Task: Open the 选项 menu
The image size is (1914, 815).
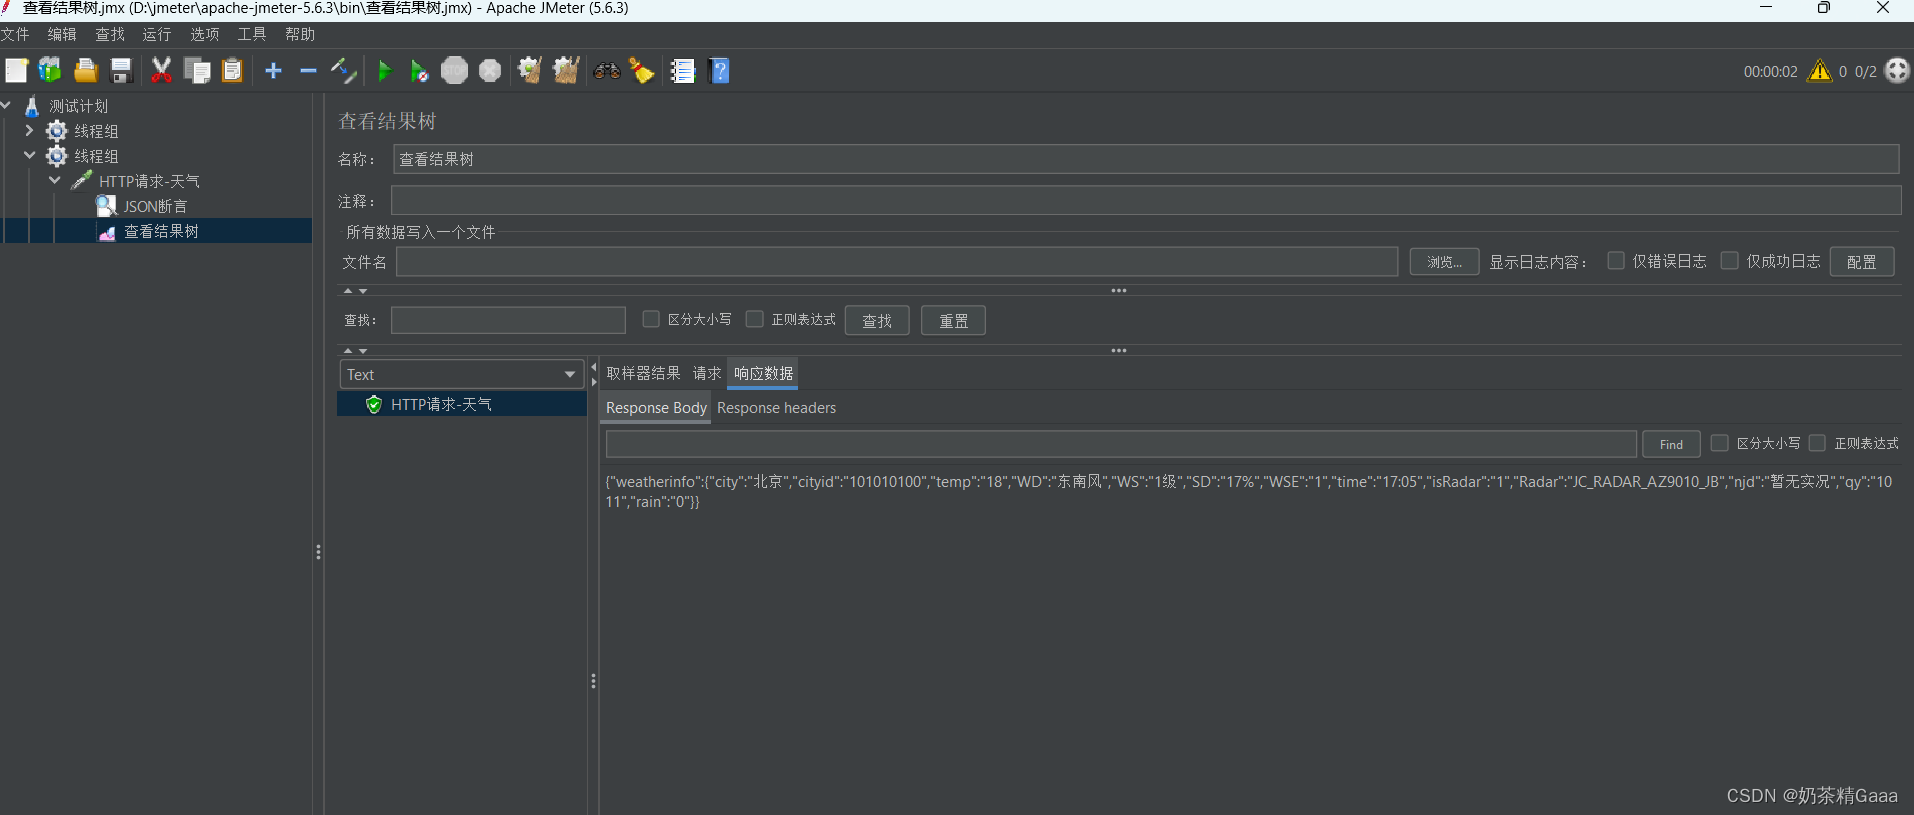Action: pos(205,34)
